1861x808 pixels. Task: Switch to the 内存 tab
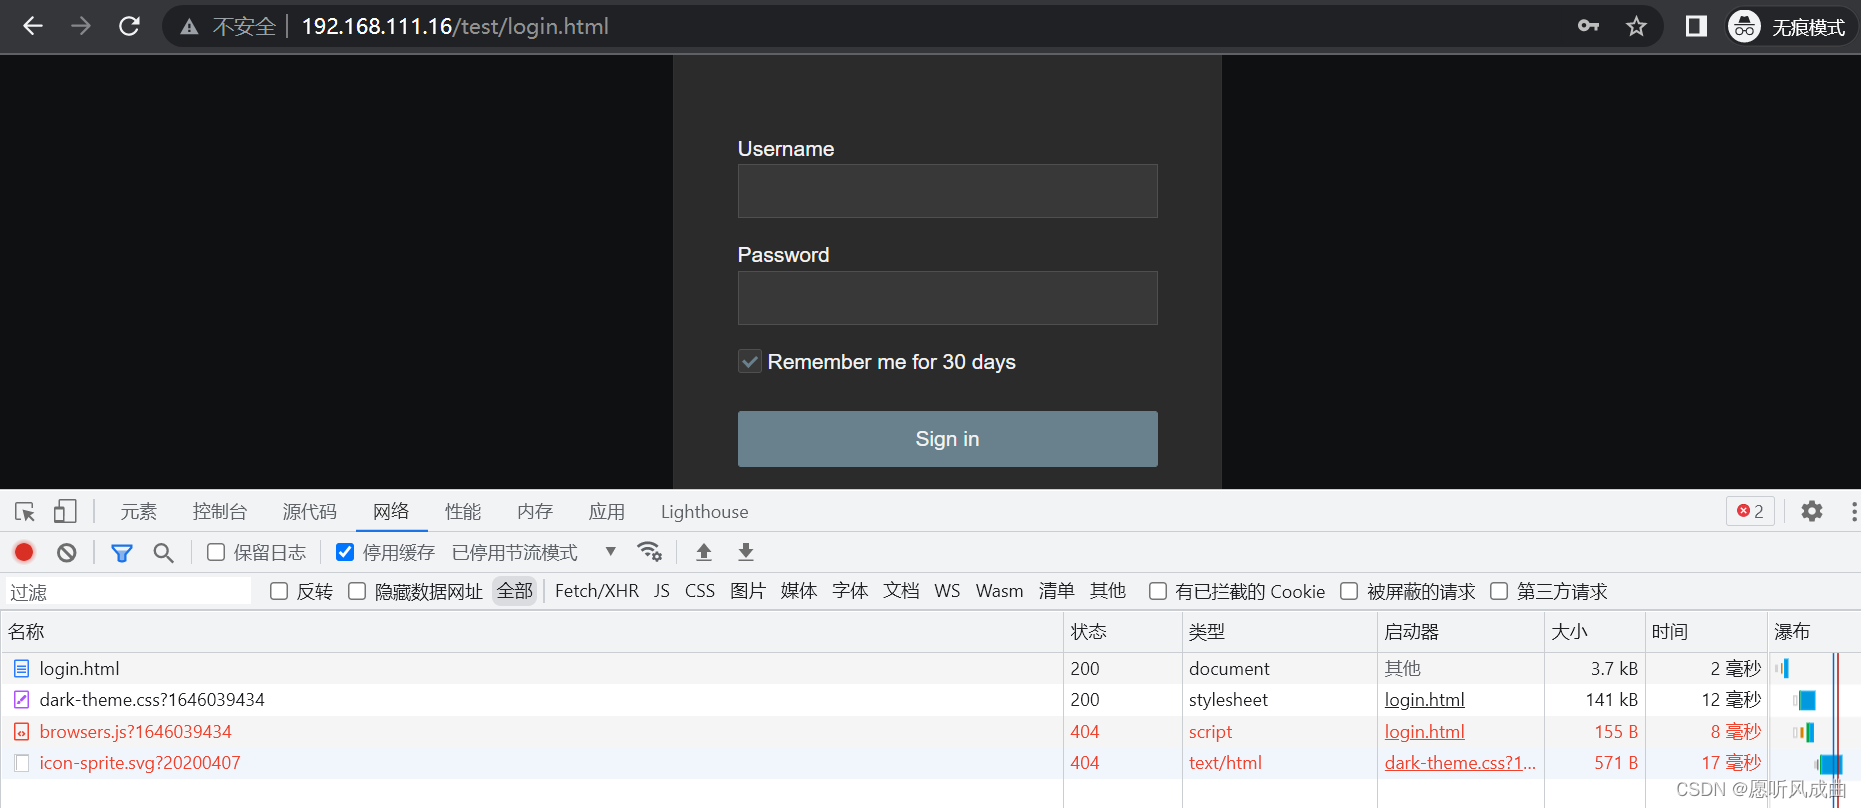point(535,512)
